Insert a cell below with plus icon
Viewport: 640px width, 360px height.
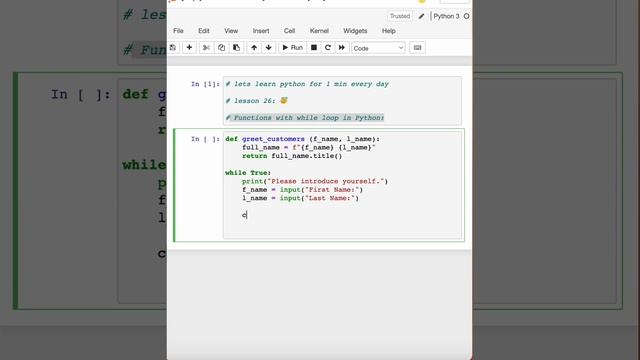189,48
